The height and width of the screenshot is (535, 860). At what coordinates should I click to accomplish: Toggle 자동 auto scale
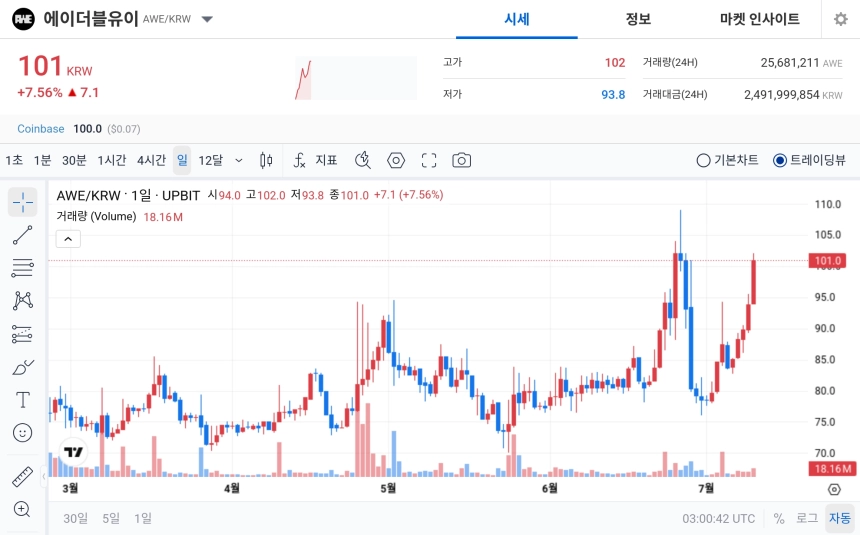(x=840, y=518)
